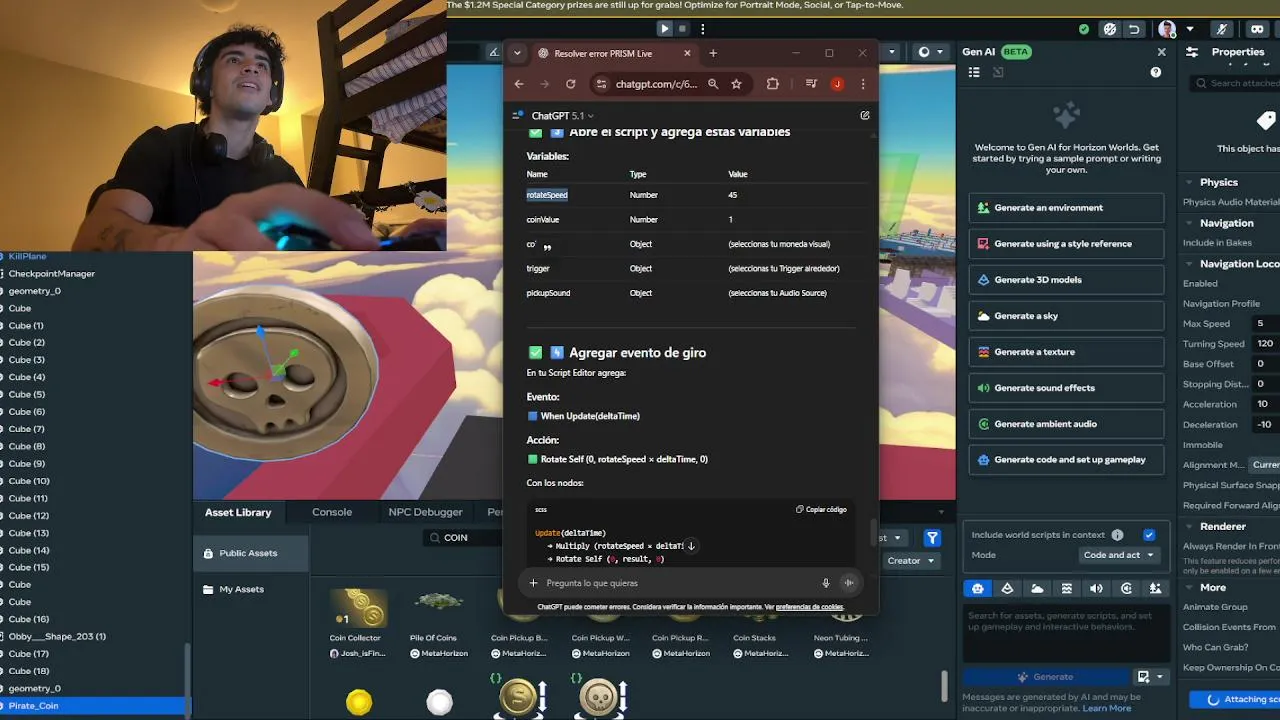Select the sky generation mode cloud icon
This screenshot has height=720, width=1280.
click(1037, 589)
